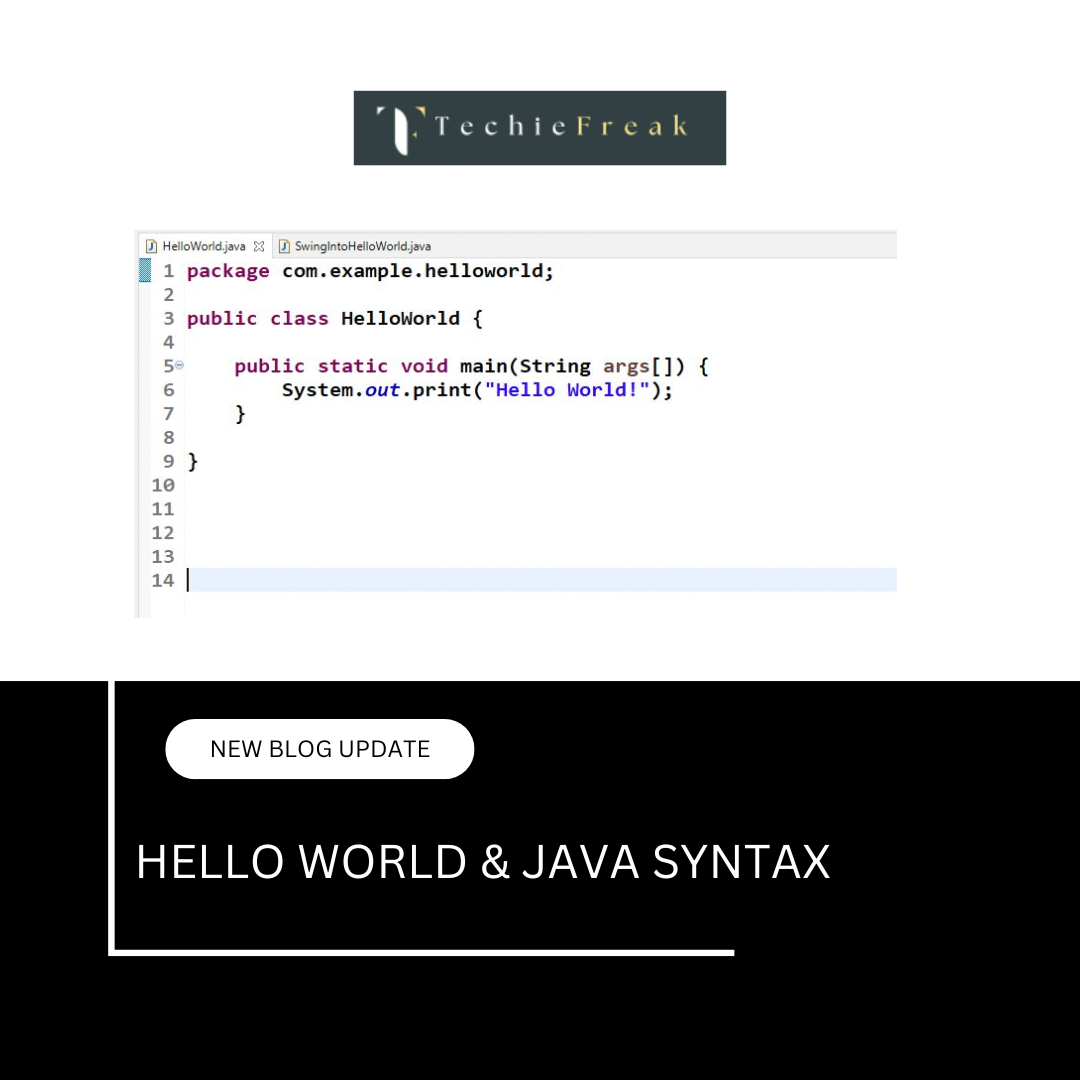This screenshot has height=1080, width=1080.
Task: Click line number 14 in the gutter
Action: point(163,581)
